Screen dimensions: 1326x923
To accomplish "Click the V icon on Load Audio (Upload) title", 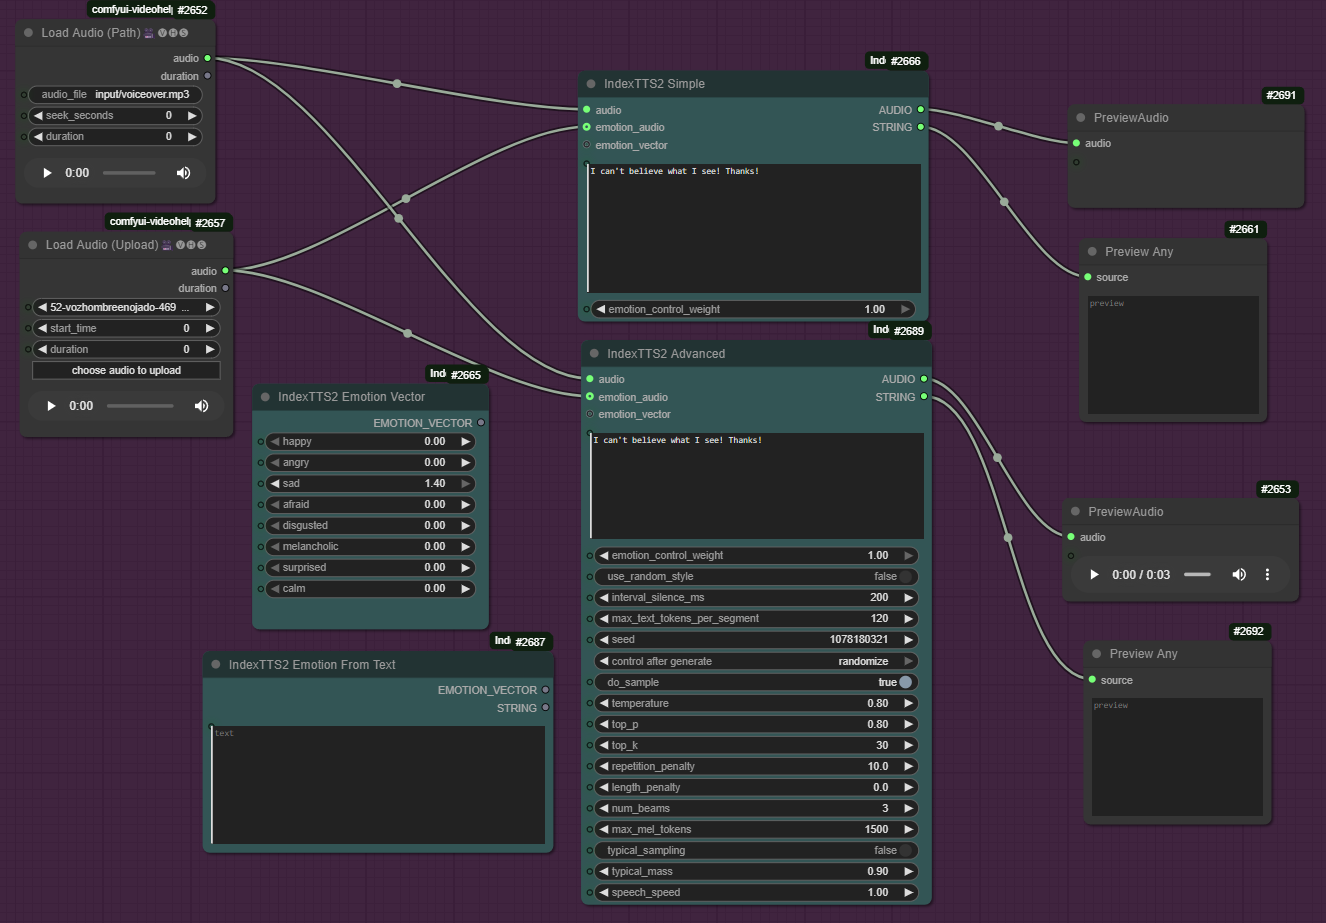I will pyautogui.click(x=180, y=245).
